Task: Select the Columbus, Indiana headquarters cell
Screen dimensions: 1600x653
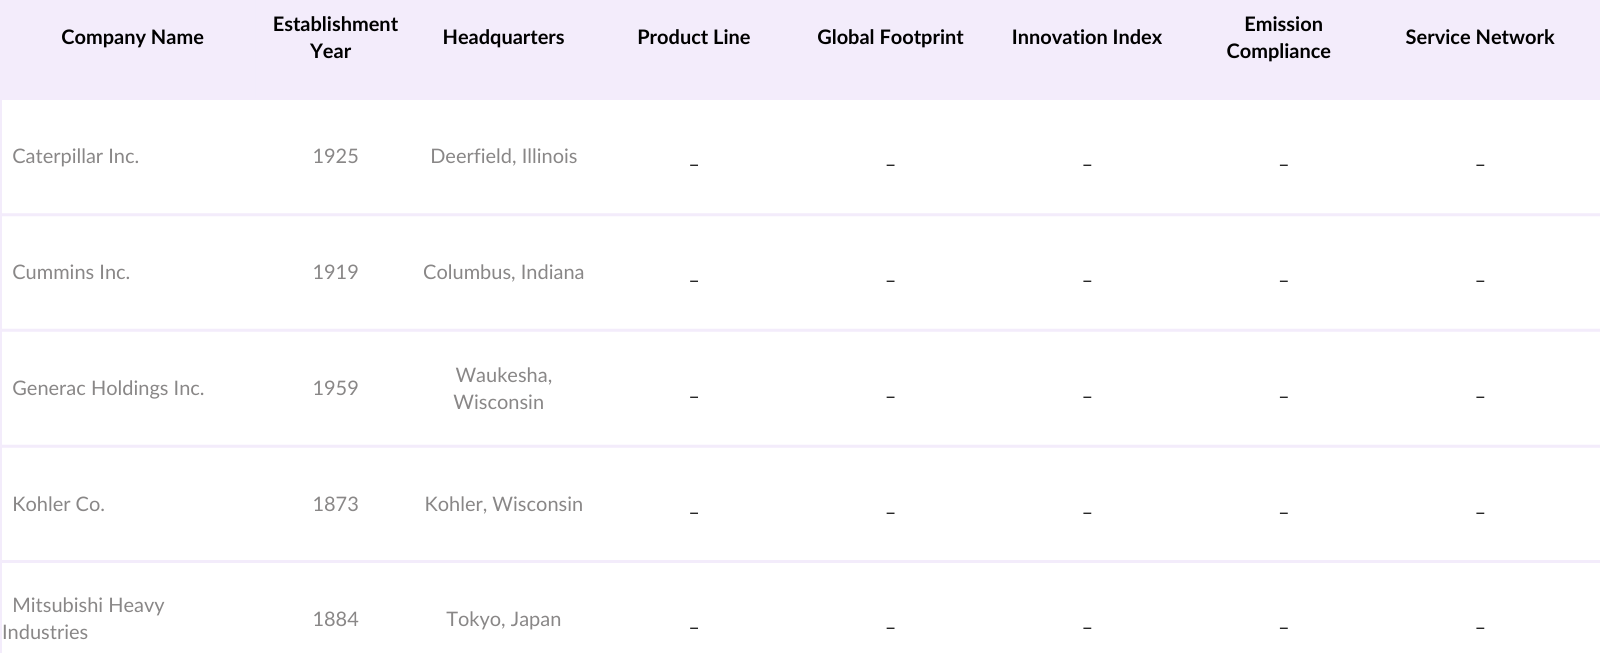Action: (503, 272)
